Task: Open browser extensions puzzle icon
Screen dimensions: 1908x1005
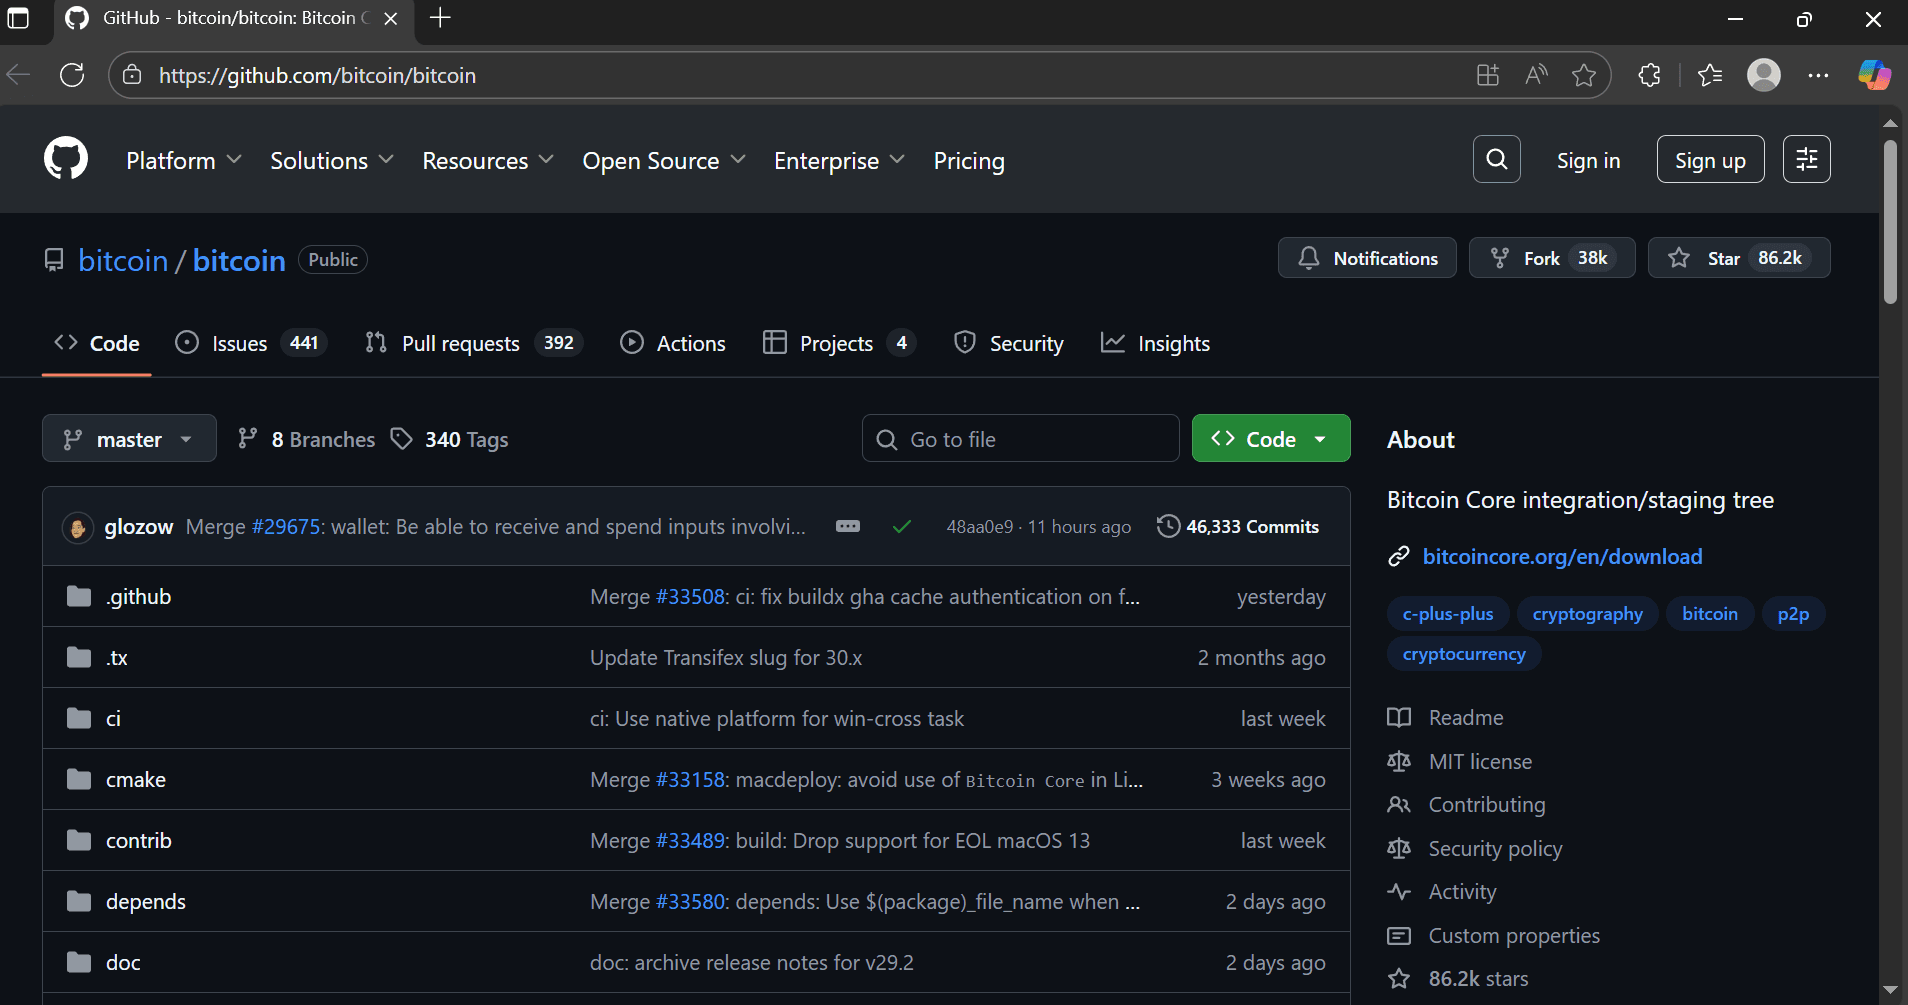Action: click(1649, 75)
